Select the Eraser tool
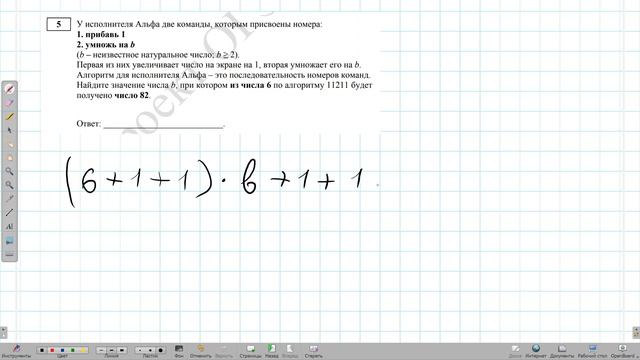 click(9, 103)
